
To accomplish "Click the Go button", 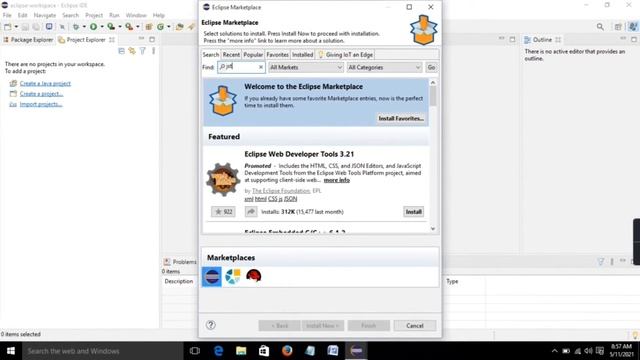I will click(x=431, y=67).
